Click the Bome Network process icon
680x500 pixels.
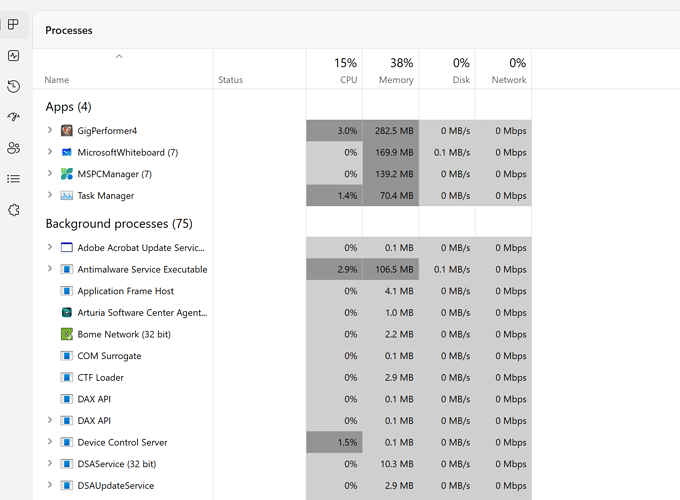[x=66, y=334]
